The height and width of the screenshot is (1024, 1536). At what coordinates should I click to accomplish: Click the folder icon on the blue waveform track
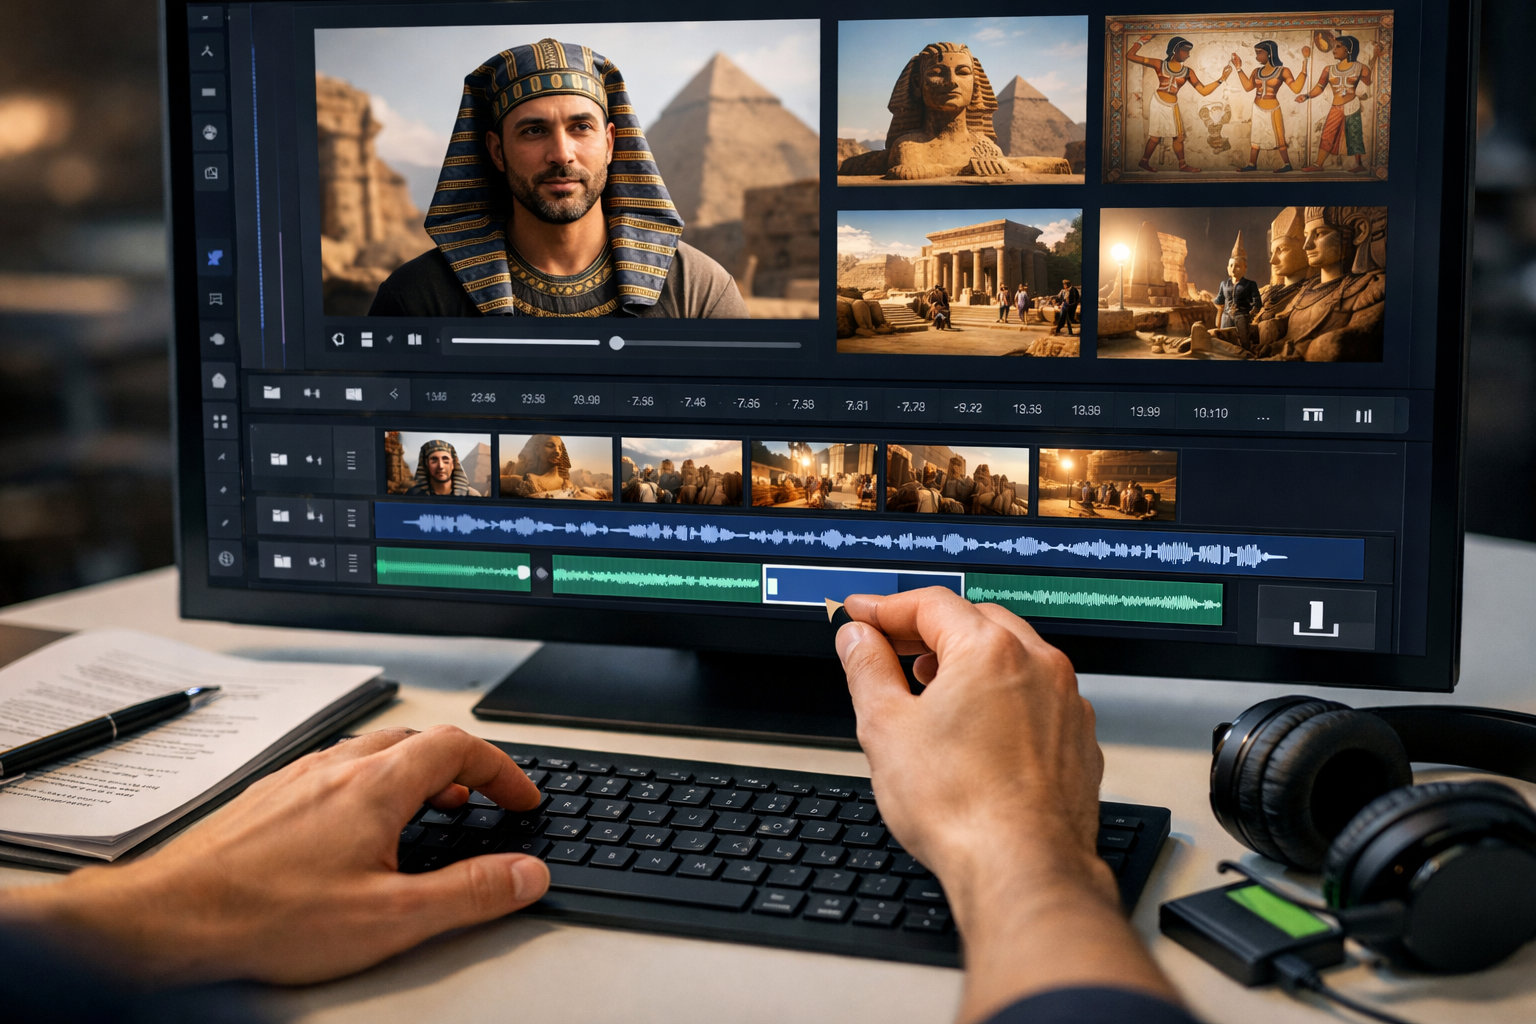(x=281, y=516)
